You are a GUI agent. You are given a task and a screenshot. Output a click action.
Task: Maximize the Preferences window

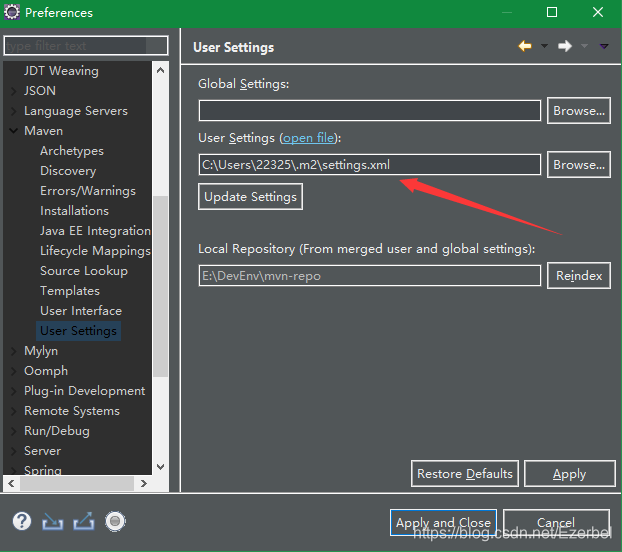tap(552, 12)
